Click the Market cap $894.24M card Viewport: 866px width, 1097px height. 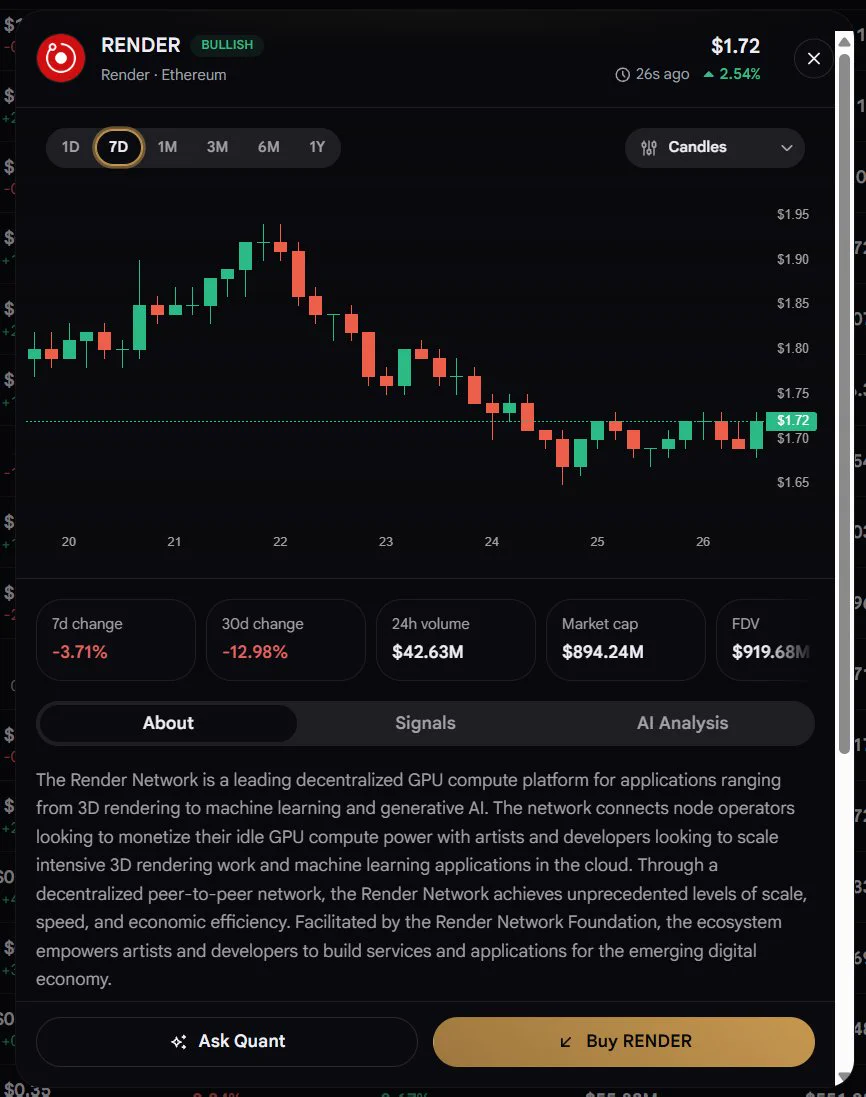click(625, 639)
